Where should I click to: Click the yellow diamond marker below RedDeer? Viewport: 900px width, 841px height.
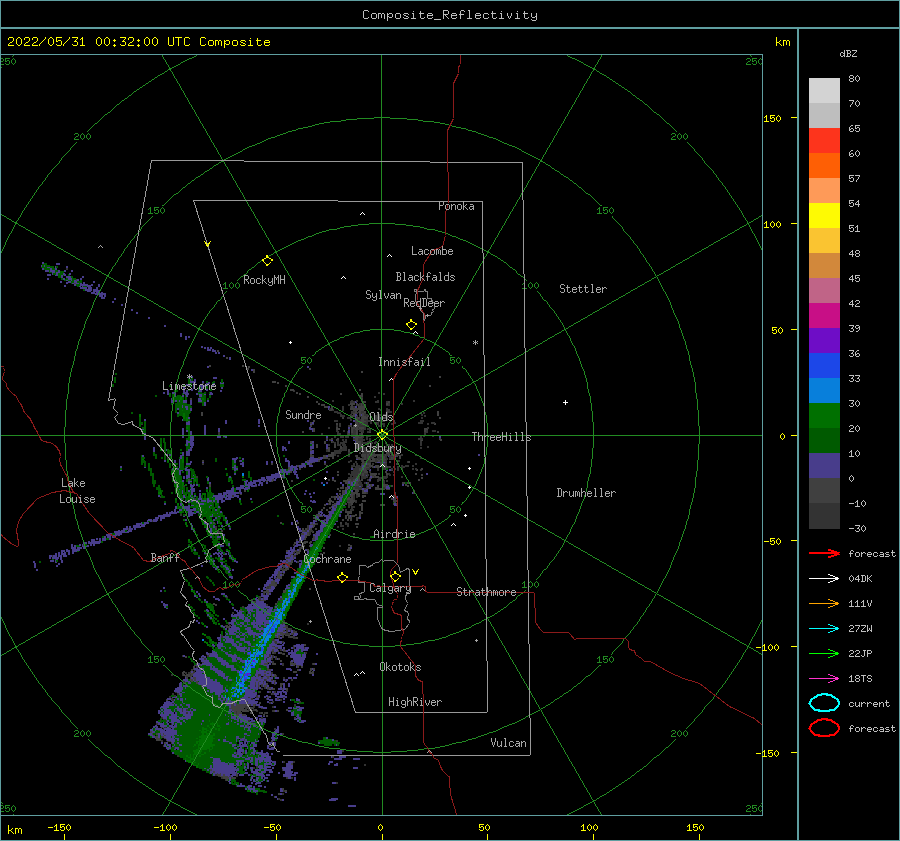[411, 325]
